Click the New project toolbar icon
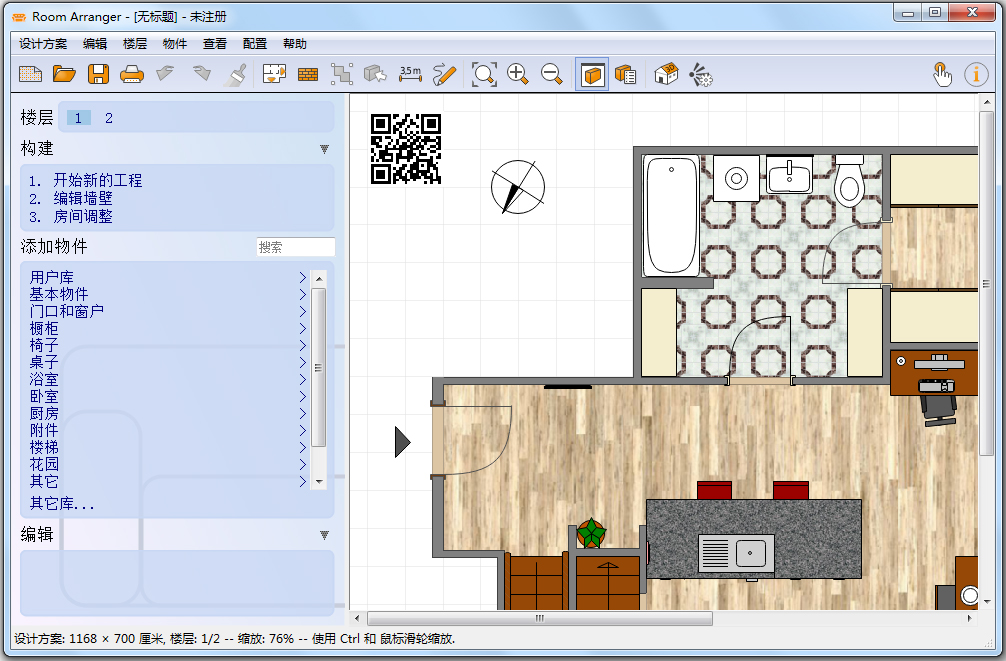This screenshot has height=661, width=1006. pyautogui.click(x=30, y=74)
